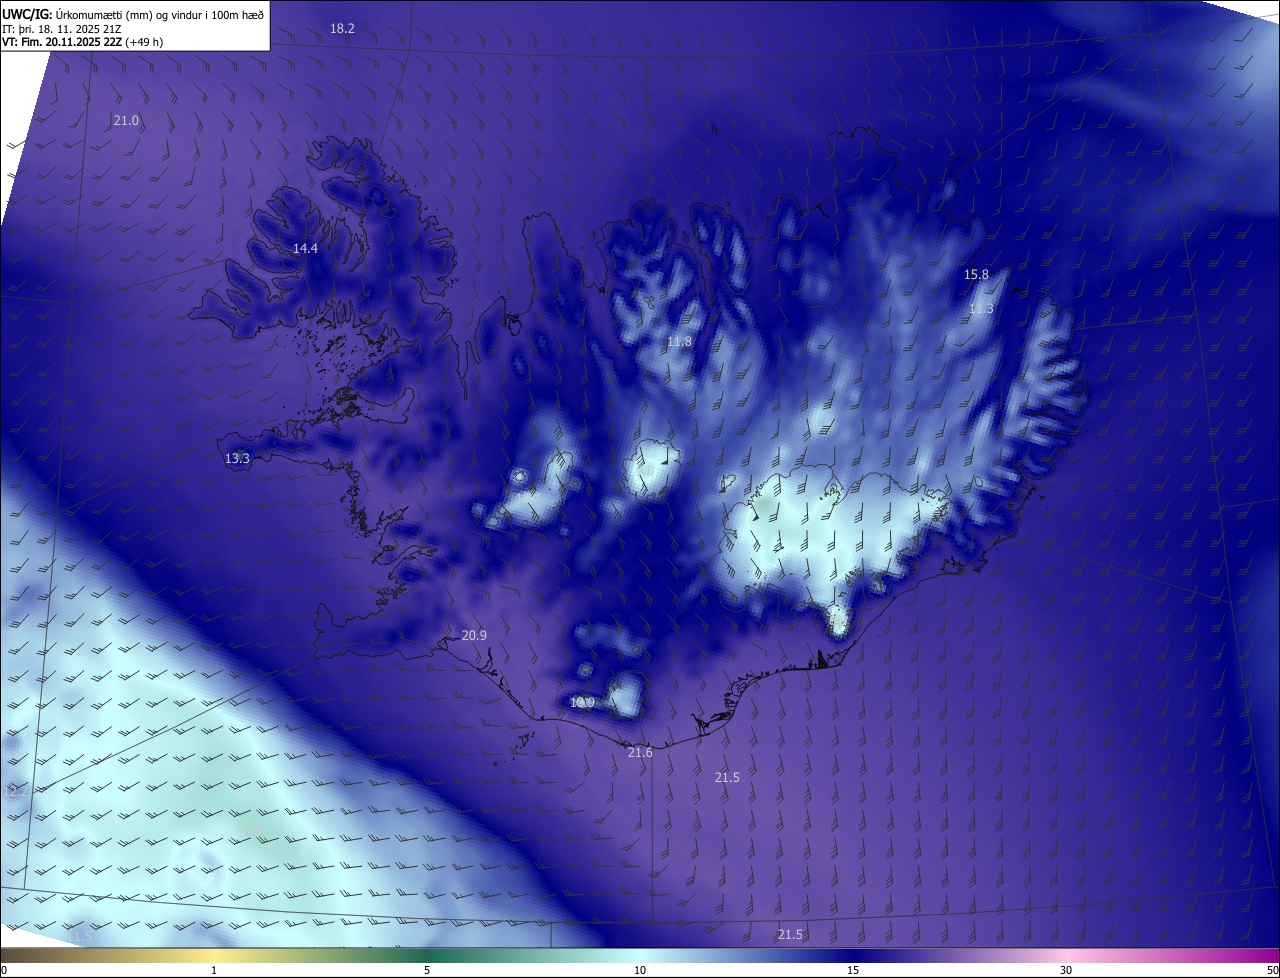Screen dimensions: 1280x978
Task: Click the 13.3 map value
Action: coord(237,459)
